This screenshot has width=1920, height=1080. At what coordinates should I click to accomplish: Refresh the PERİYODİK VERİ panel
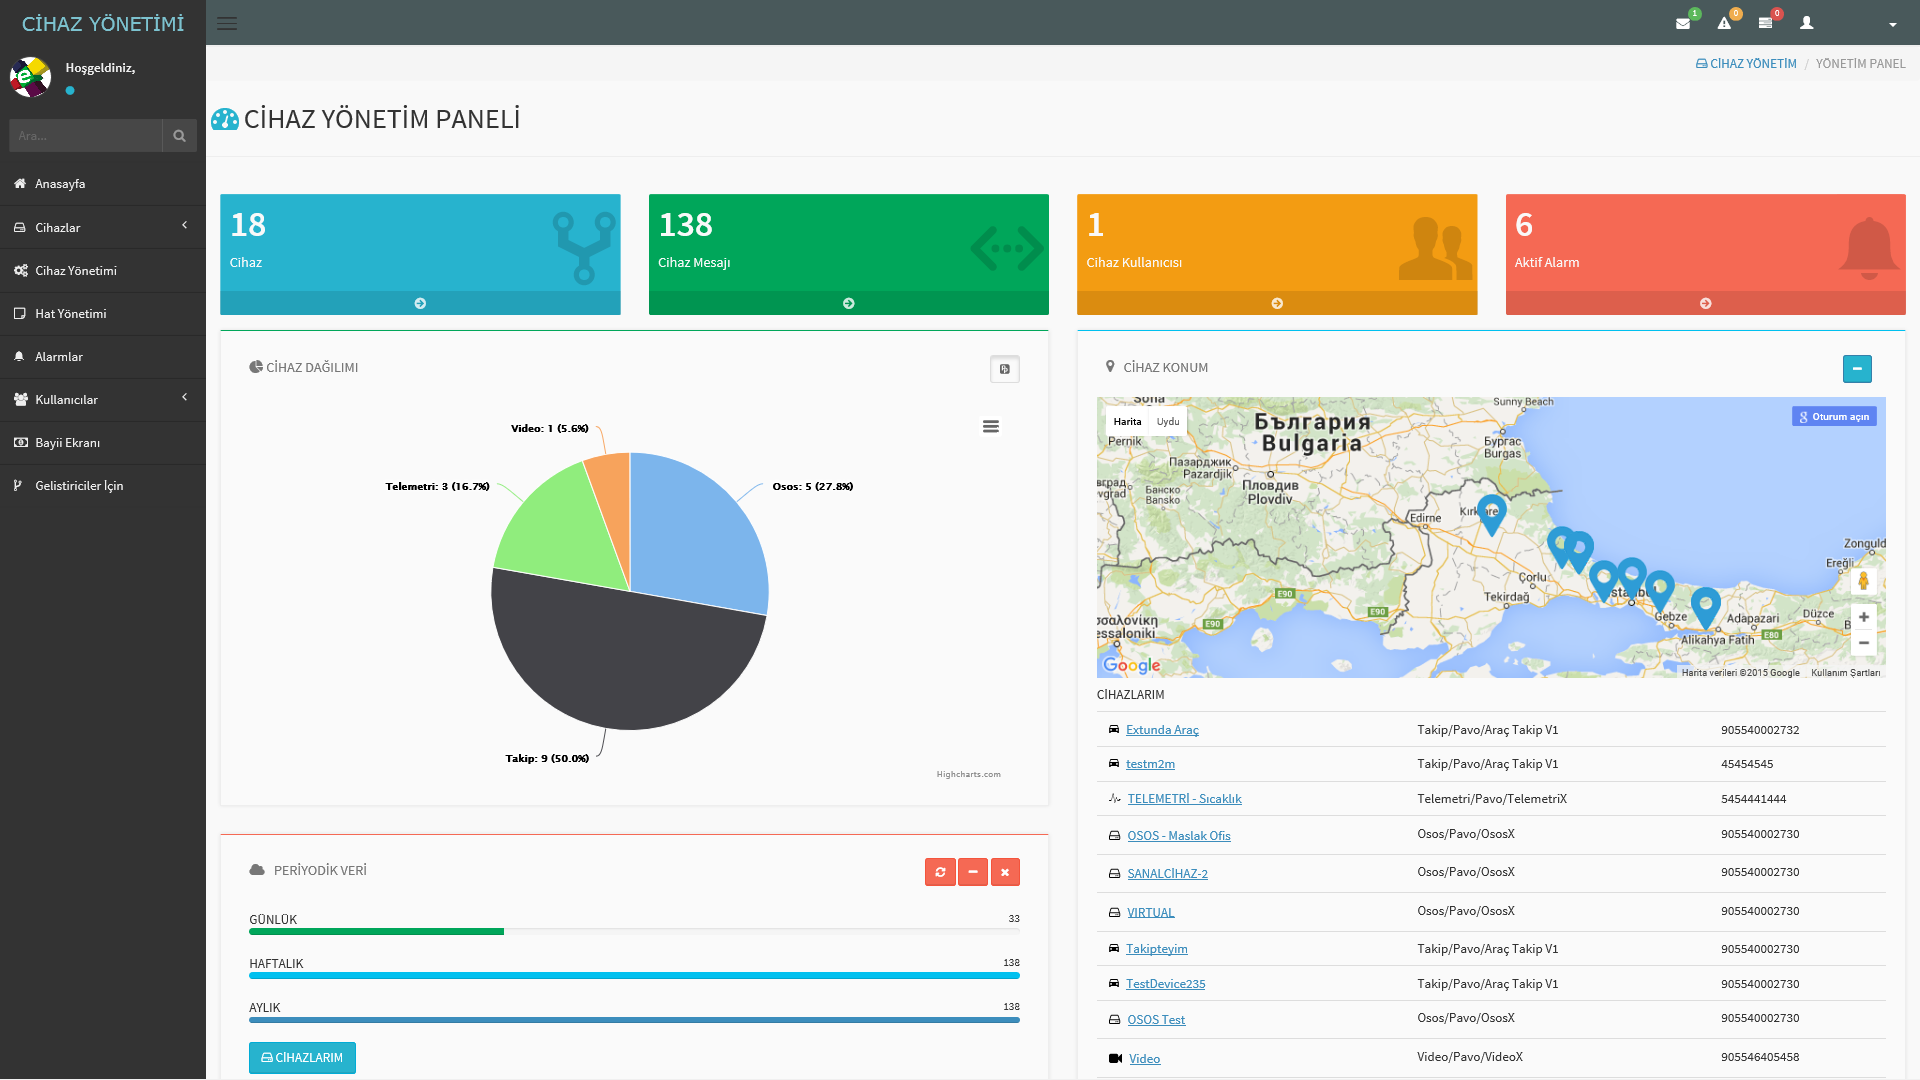(940, 872)
